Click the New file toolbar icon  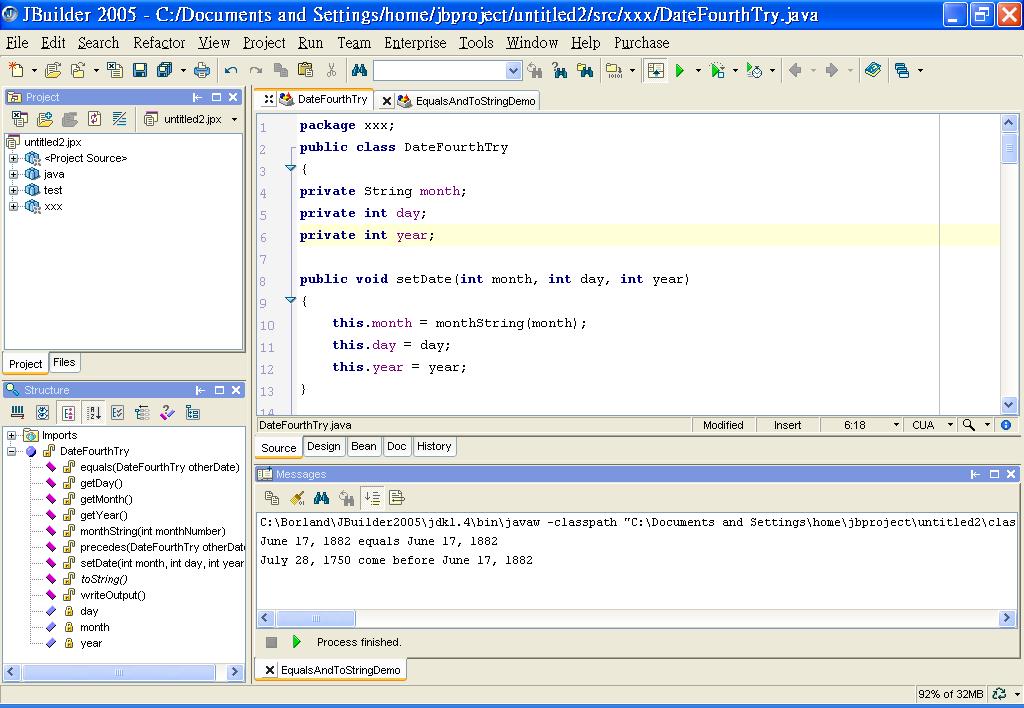coord(16,70)
